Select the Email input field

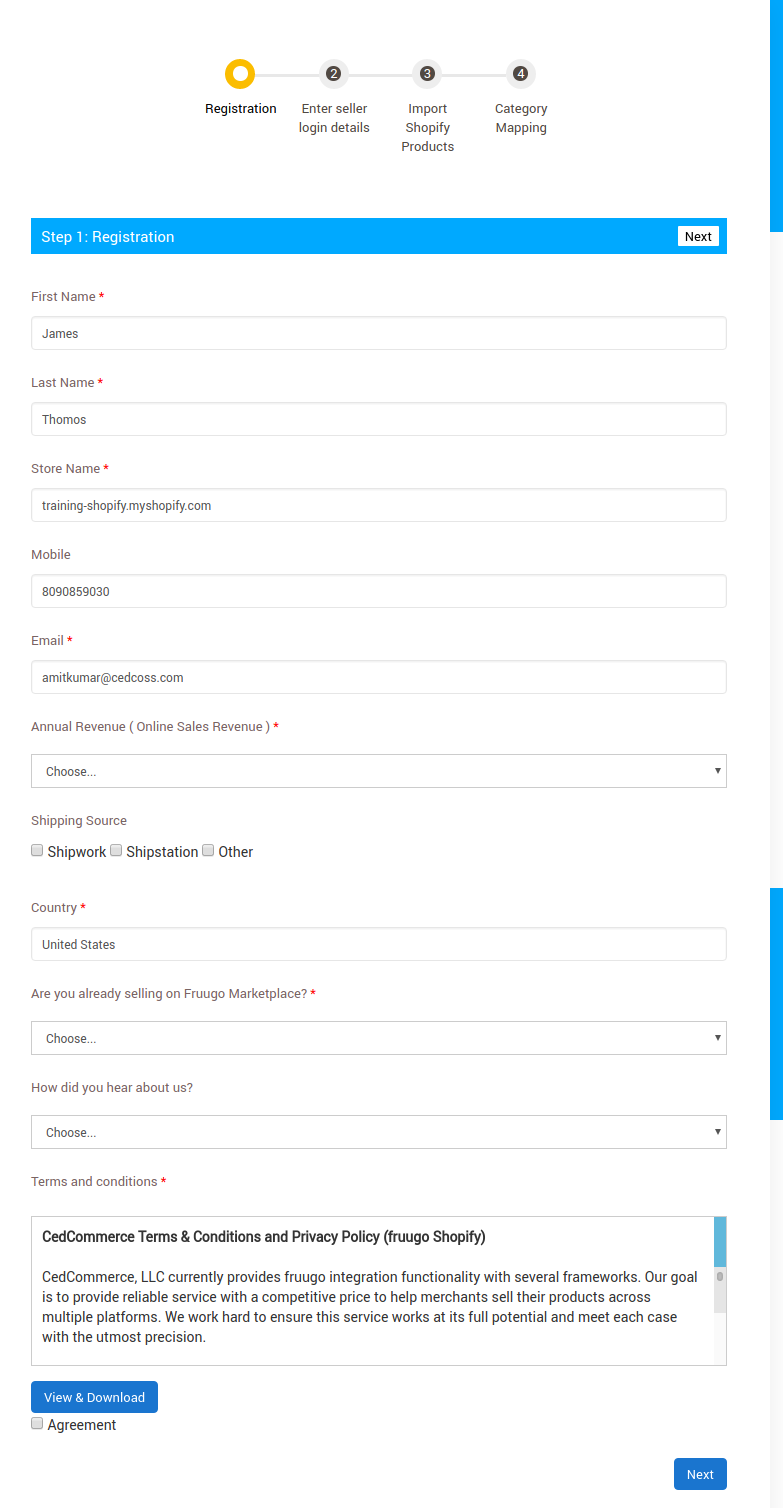(x=379, y=677)
